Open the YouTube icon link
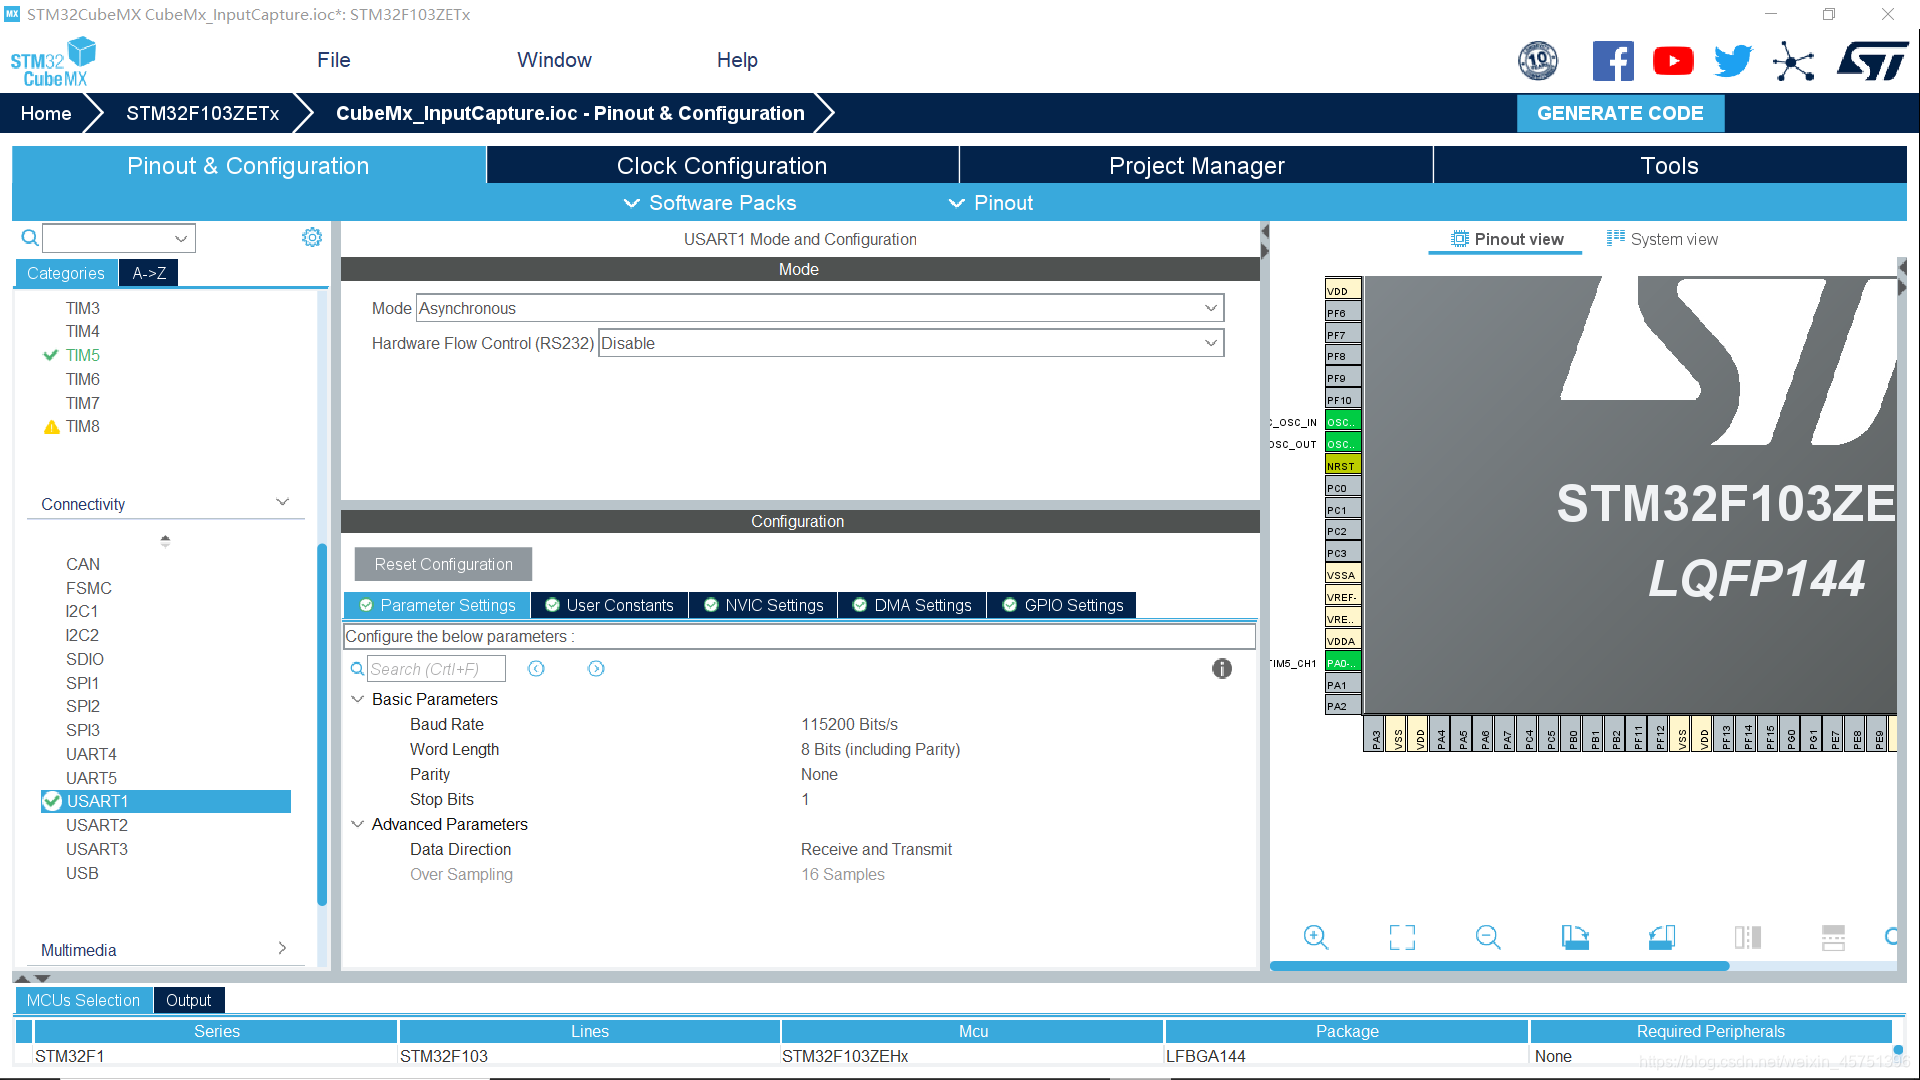Screen dimensions: 1920x1080 1673,61
